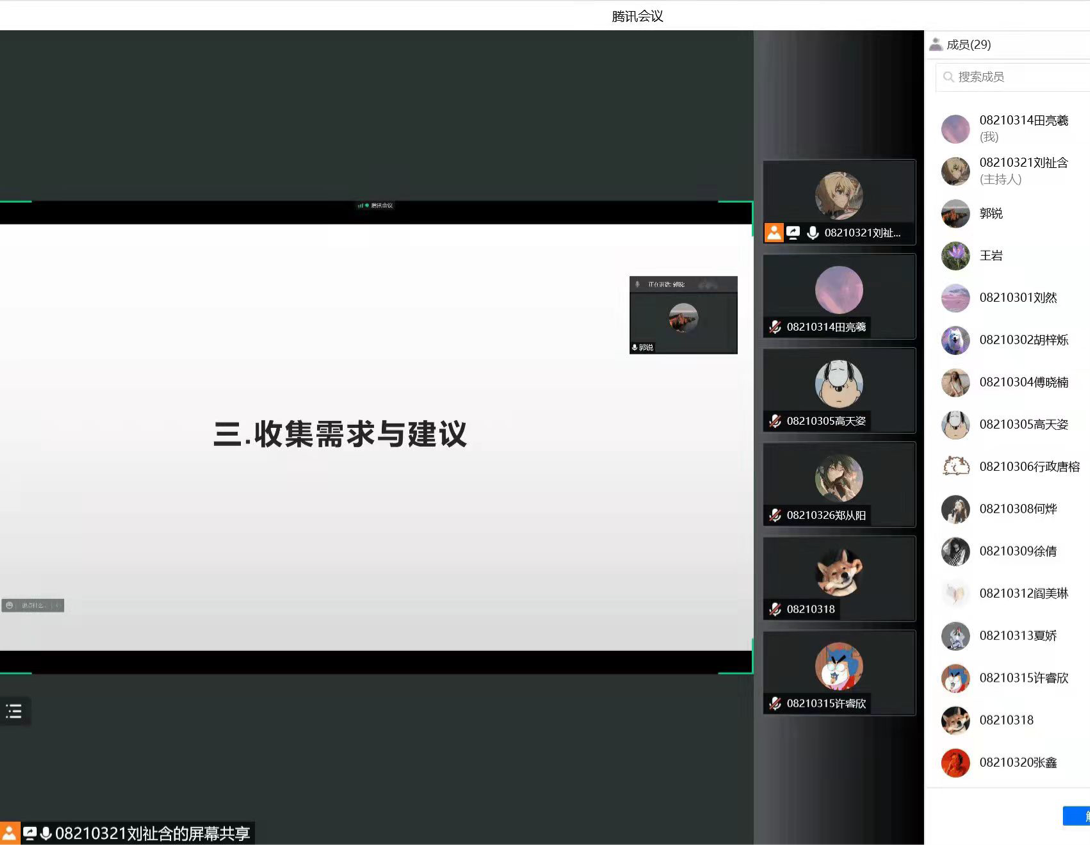Click the microphone icon on 08210321刘祉含's video tile

pyautogui.click(x=813, y=233)
